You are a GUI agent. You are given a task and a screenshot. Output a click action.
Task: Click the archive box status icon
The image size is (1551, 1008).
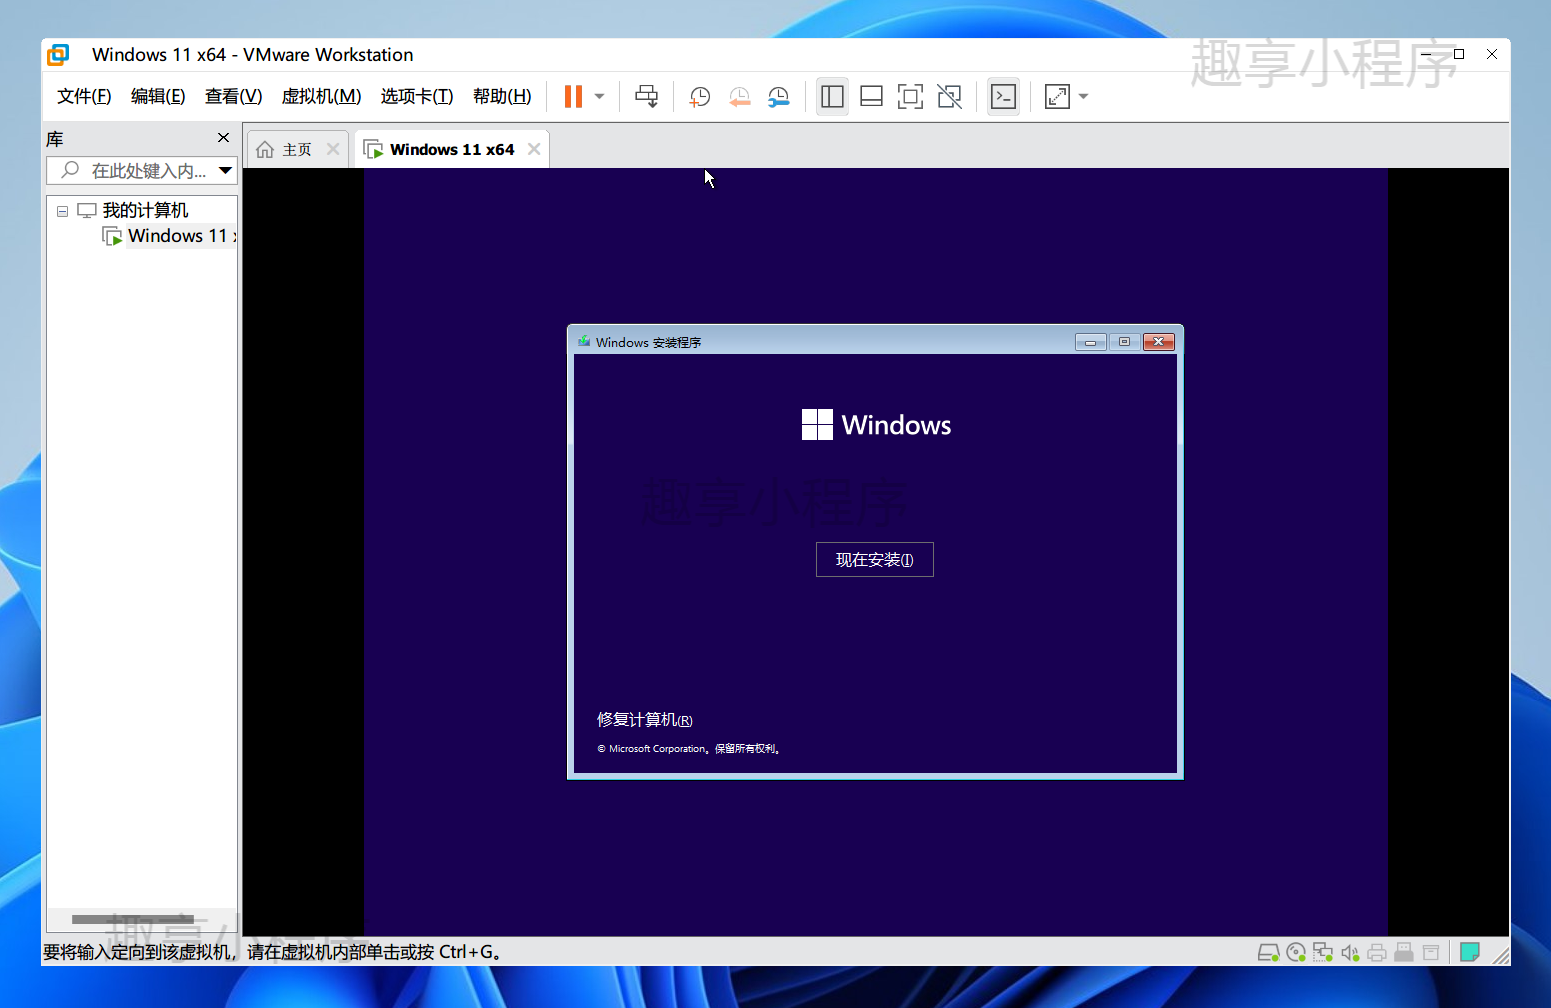pos(1431,952)
